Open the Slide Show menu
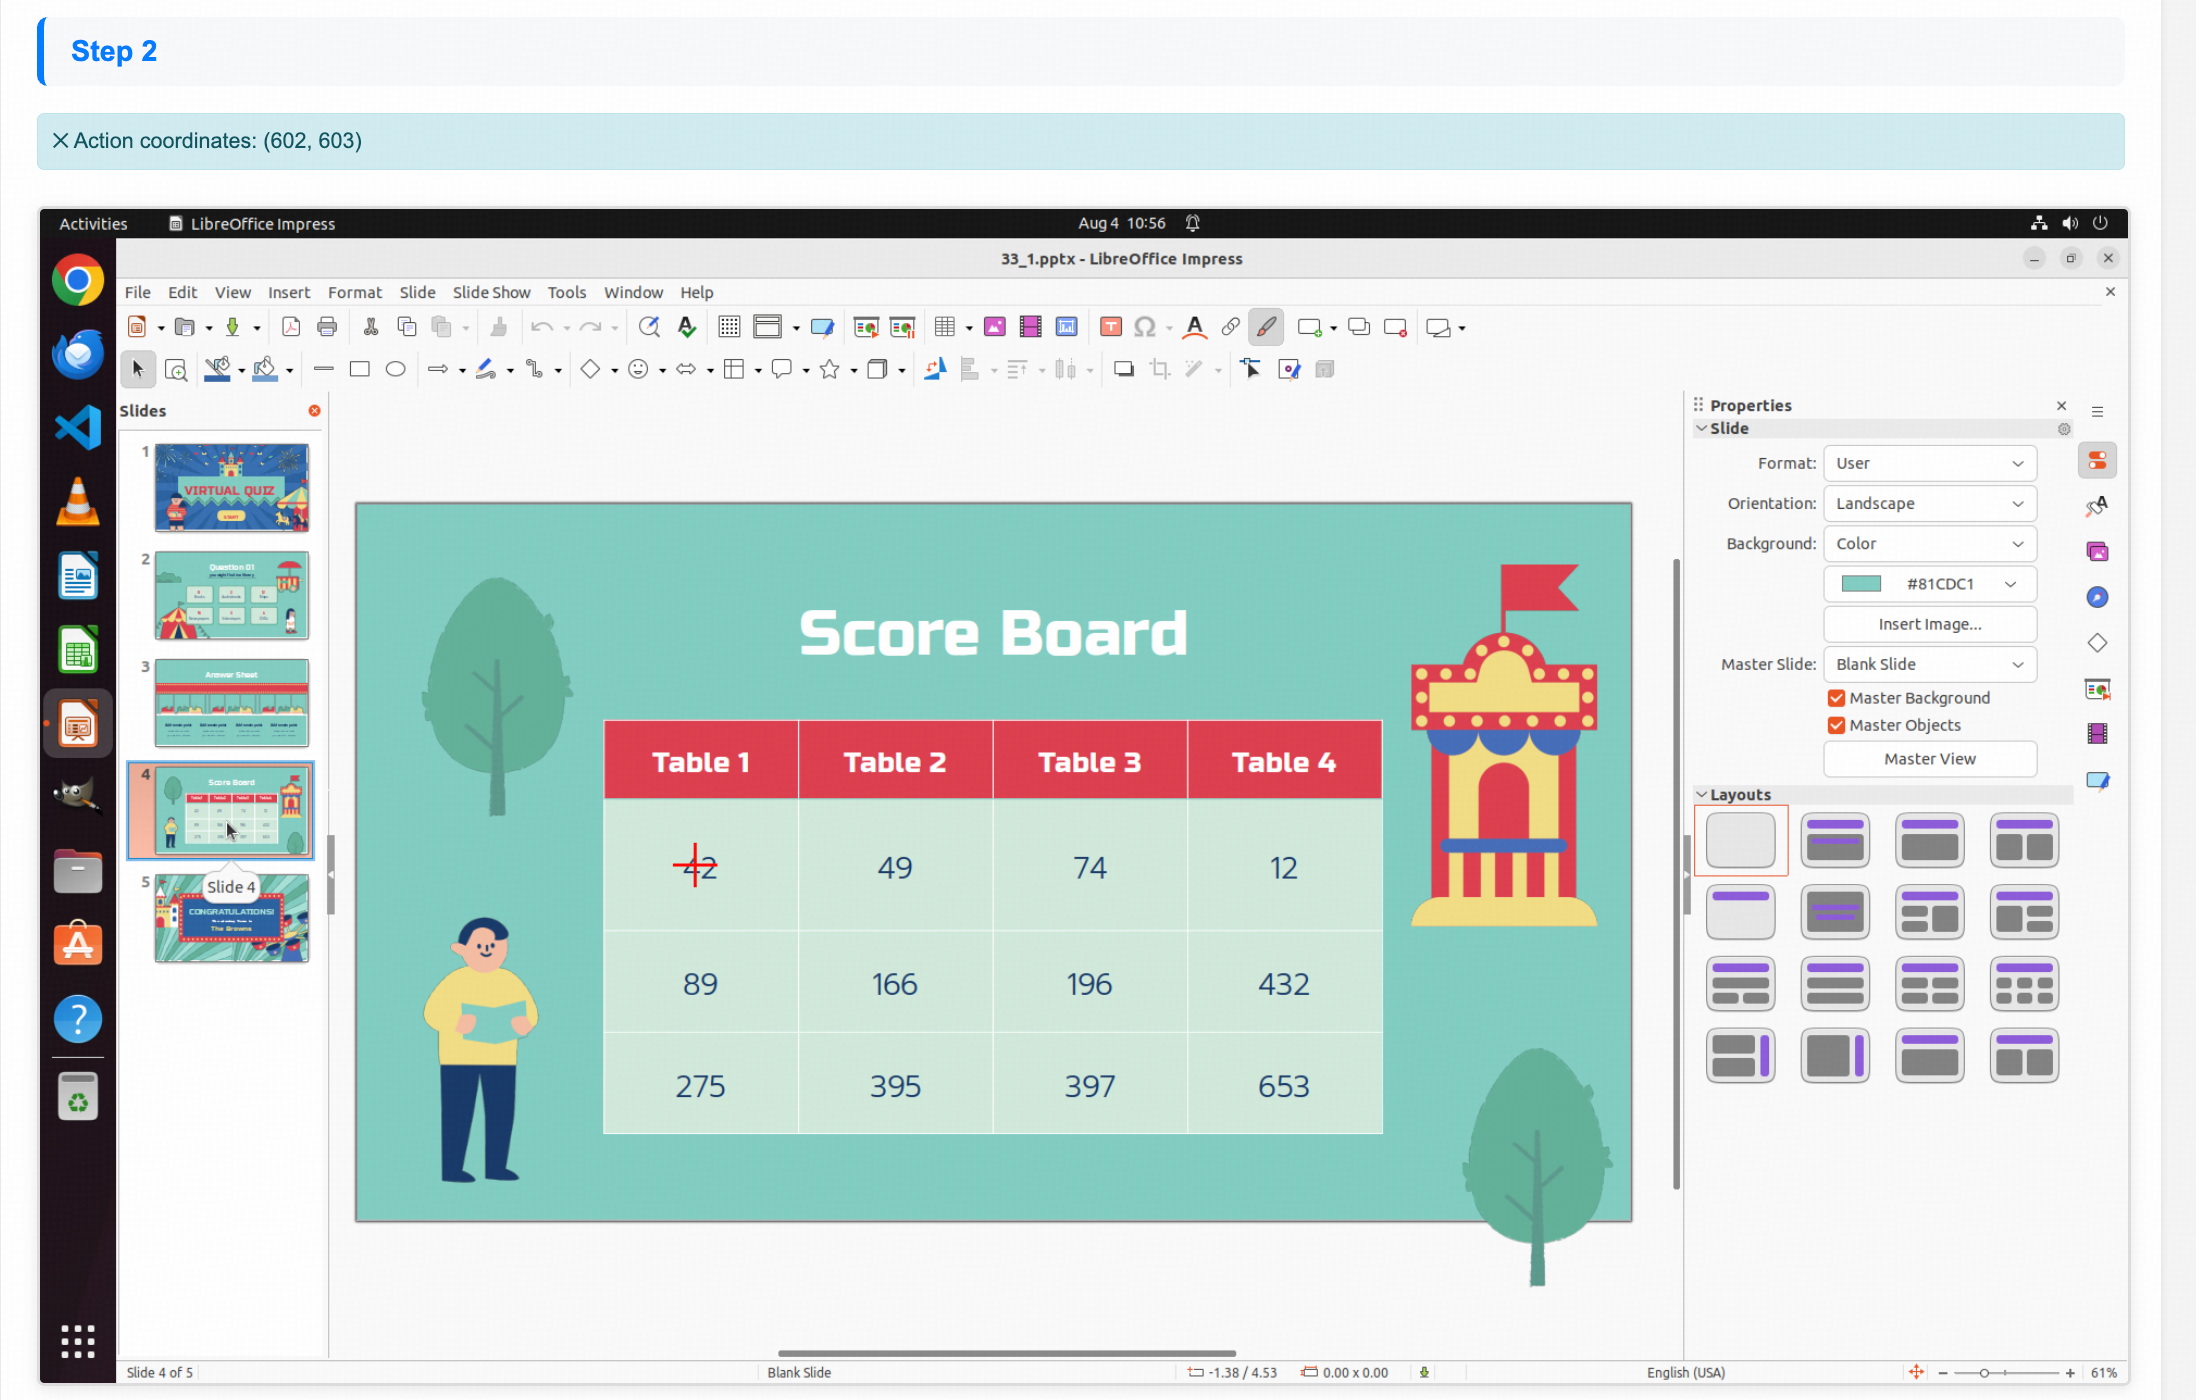The height and width of the screenshot is (1400, 2196). tap(491, 292)
